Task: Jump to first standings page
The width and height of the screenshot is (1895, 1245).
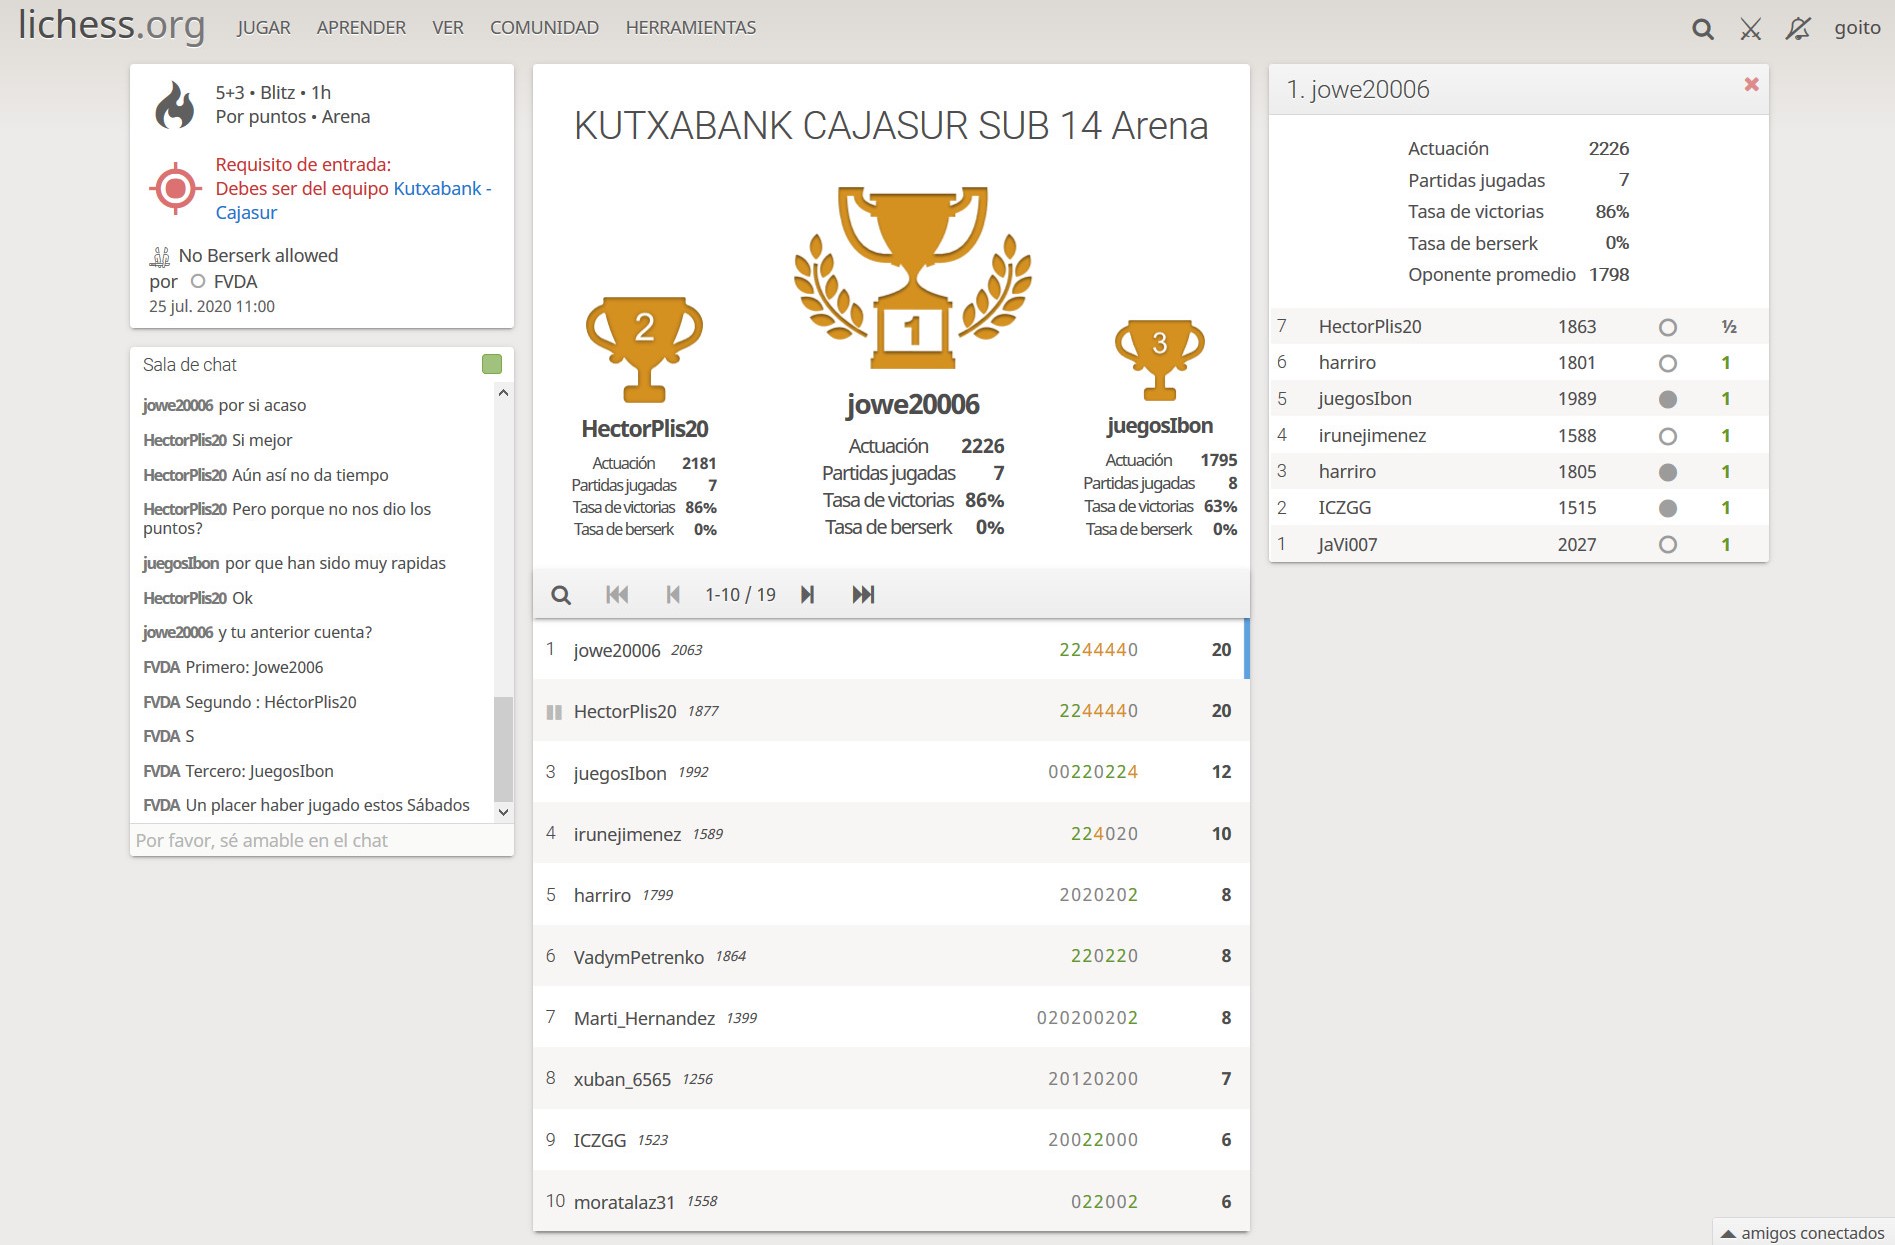Action: tap(617, 595)
